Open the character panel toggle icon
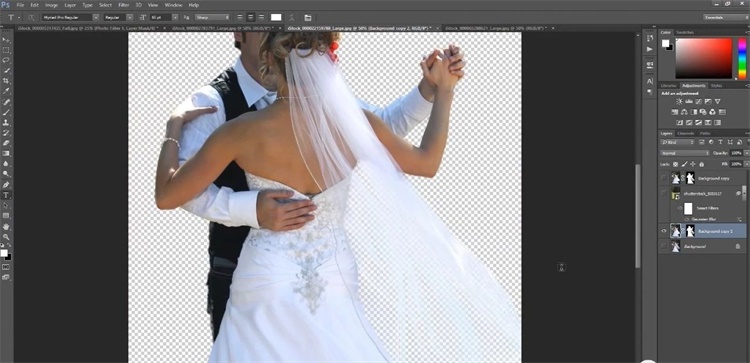750x363 pixels. pyautogui.click(x=308, y=17)
